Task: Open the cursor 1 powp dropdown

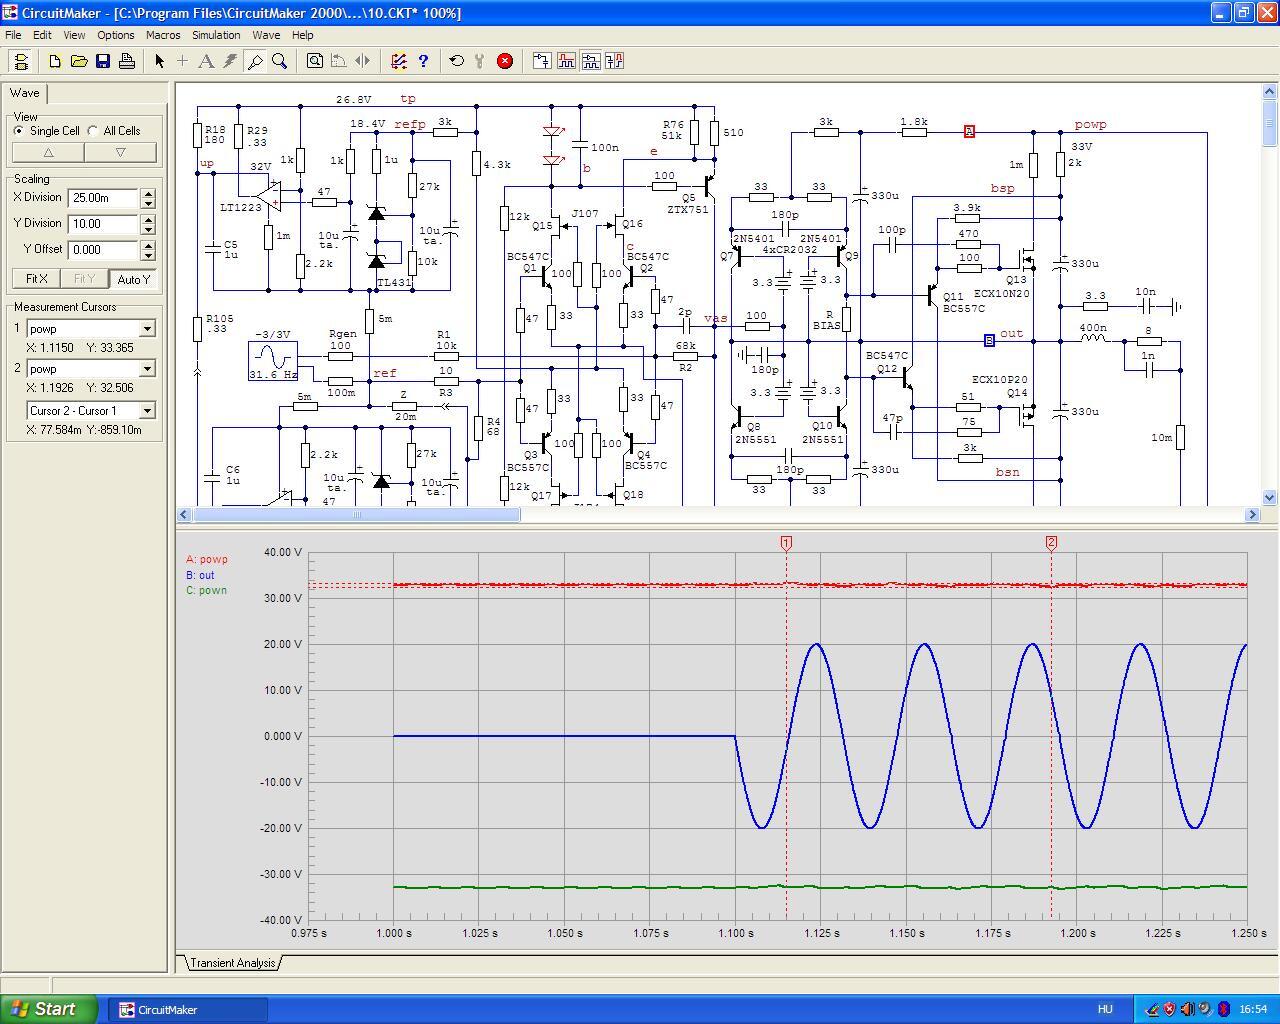Action: click(x=147, y=329)
